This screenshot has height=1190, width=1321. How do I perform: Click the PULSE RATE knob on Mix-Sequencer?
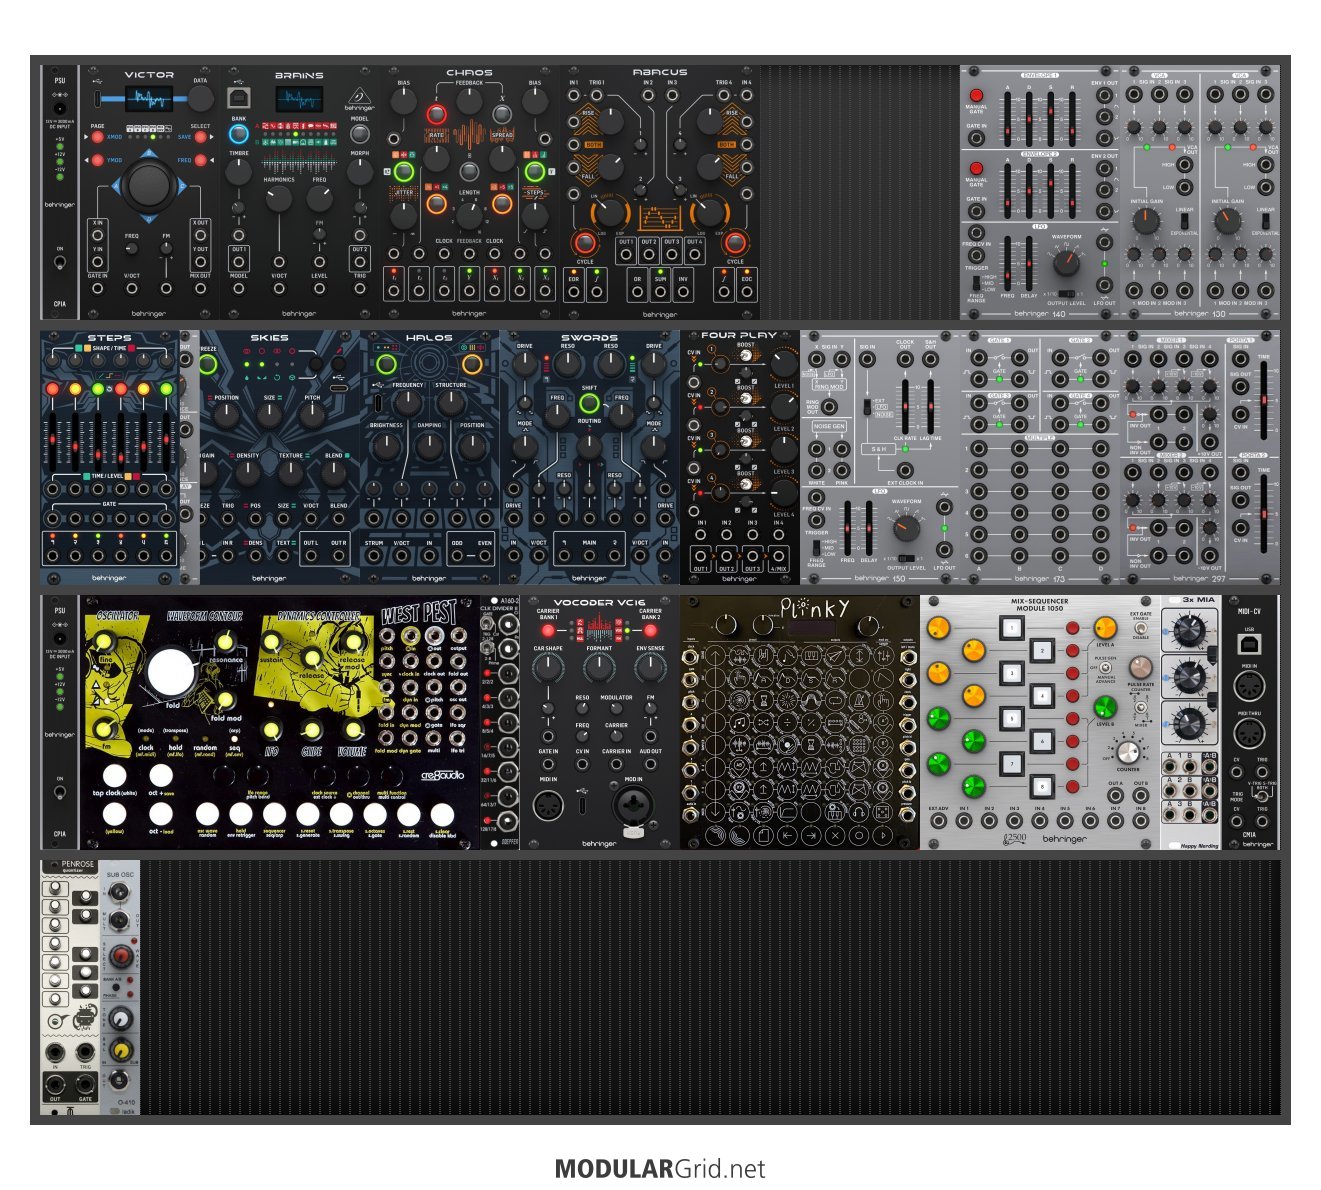1141,667
